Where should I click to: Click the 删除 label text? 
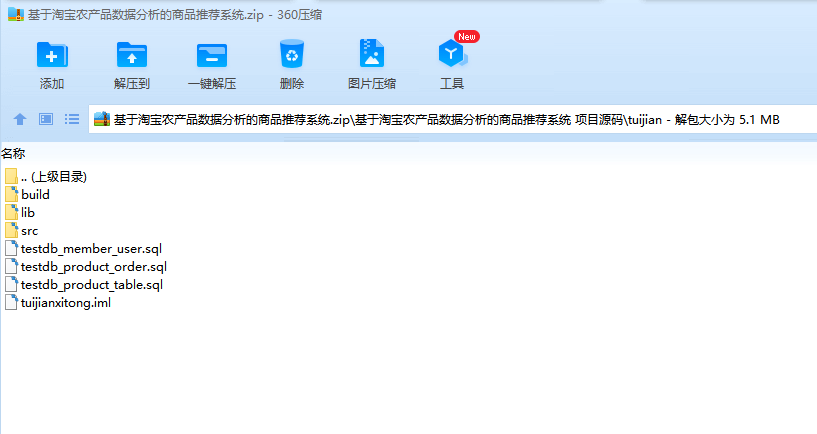(x=292, y=83)
